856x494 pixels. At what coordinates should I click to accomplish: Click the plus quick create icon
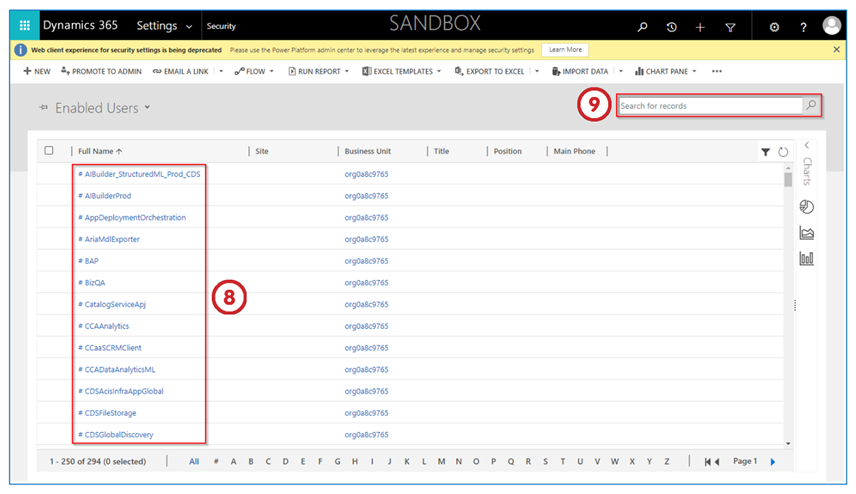click(700, 27)
